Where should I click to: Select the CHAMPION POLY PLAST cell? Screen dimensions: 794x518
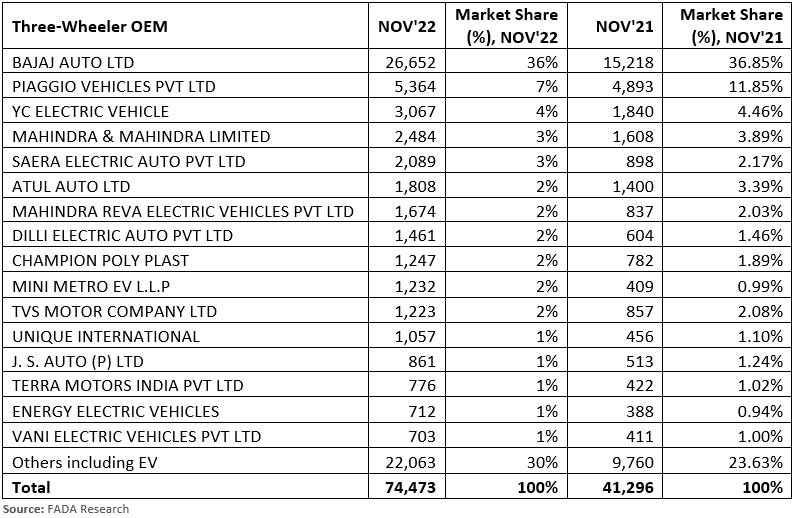[x=100, y=261]
